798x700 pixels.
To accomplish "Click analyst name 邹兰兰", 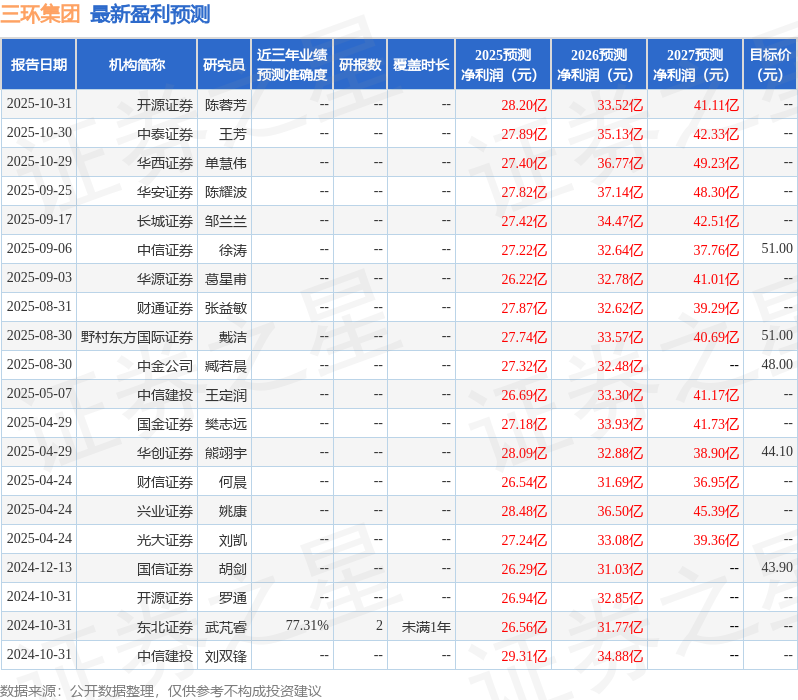I will (226, 221).
